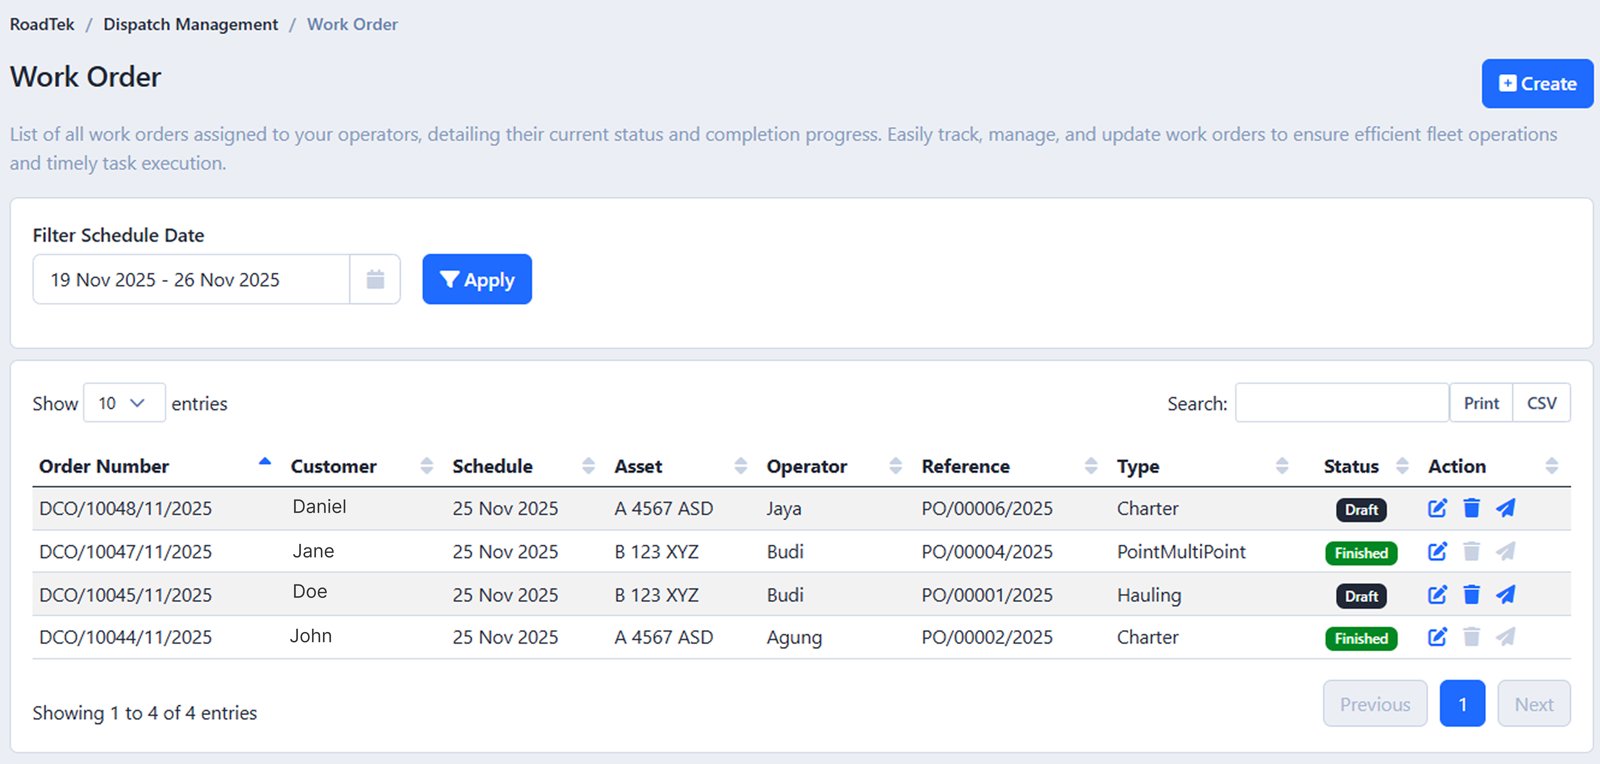This screenshot has width=1600, height=764.
Task: Open the calendar date picker icon
Action: point(375,280)
